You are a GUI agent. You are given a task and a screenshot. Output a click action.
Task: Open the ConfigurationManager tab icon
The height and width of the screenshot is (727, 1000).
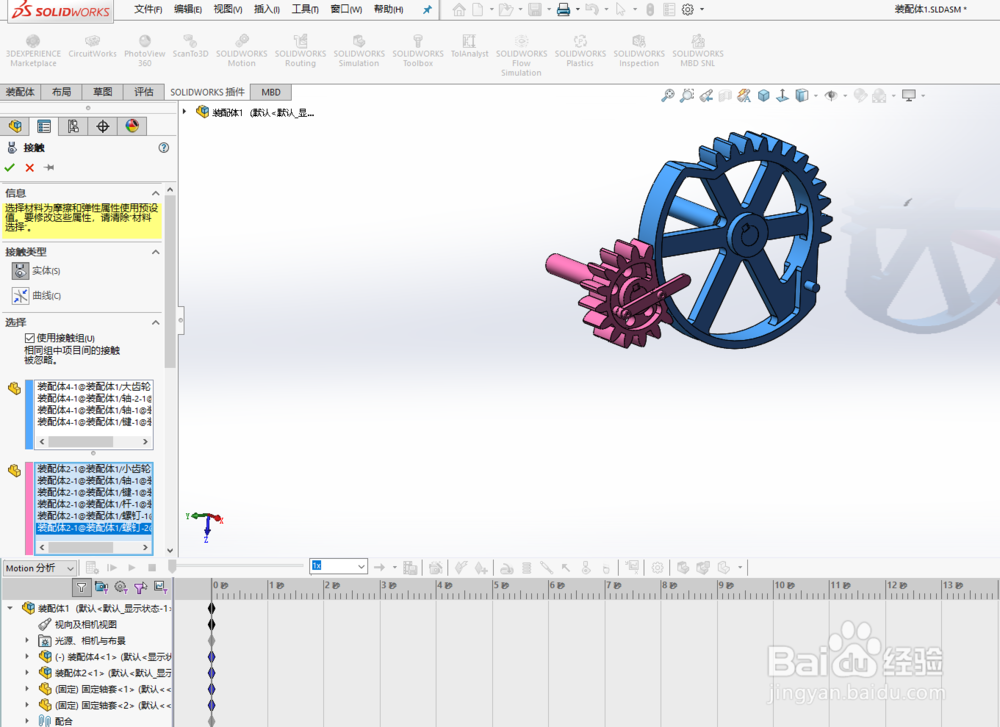click(x=73, y=126)
